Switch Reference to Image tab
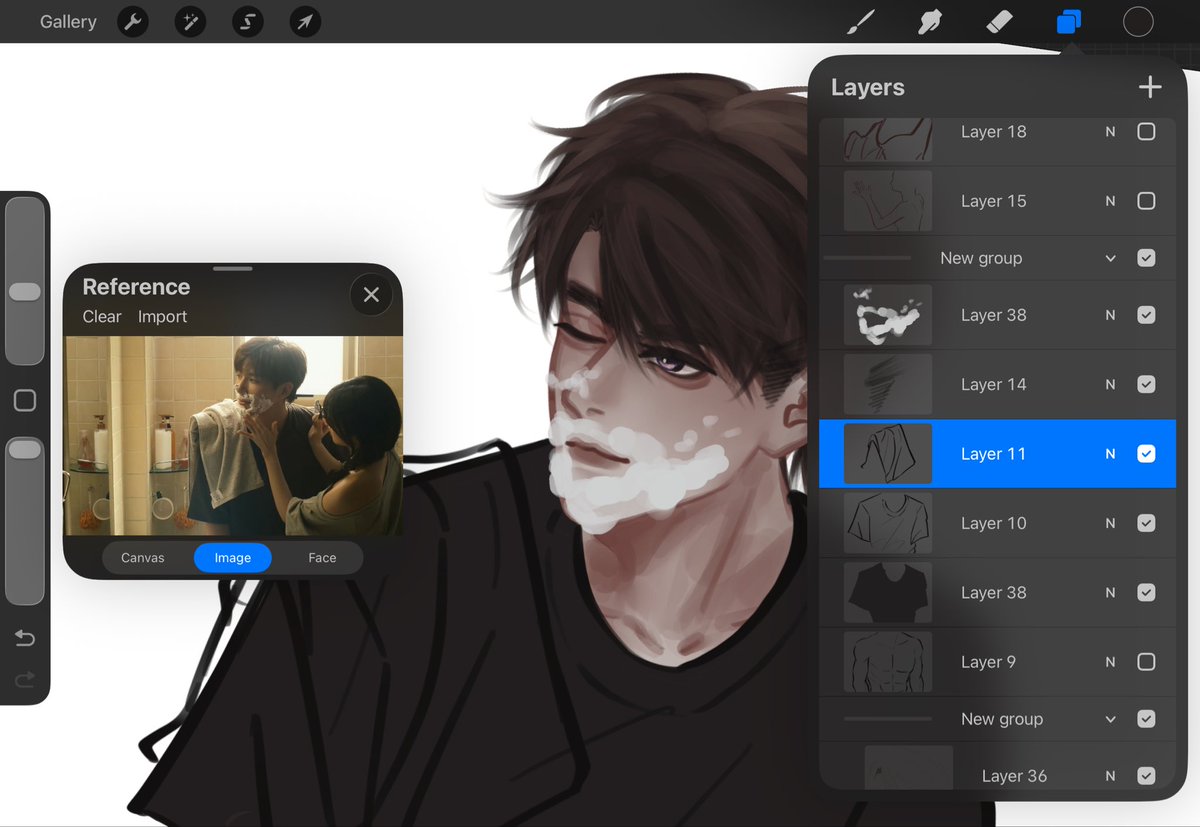This screenshot has width=1200, height=827. (233, 558)
